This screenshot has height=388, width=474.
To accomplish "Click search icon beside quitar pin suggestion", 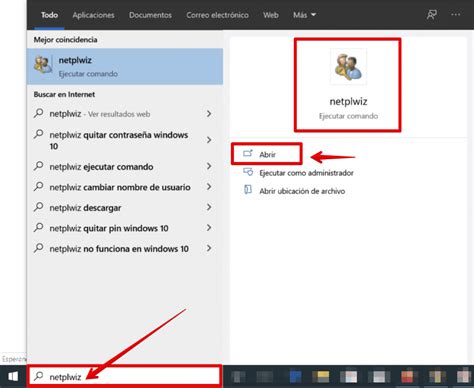I will [39, 228].
